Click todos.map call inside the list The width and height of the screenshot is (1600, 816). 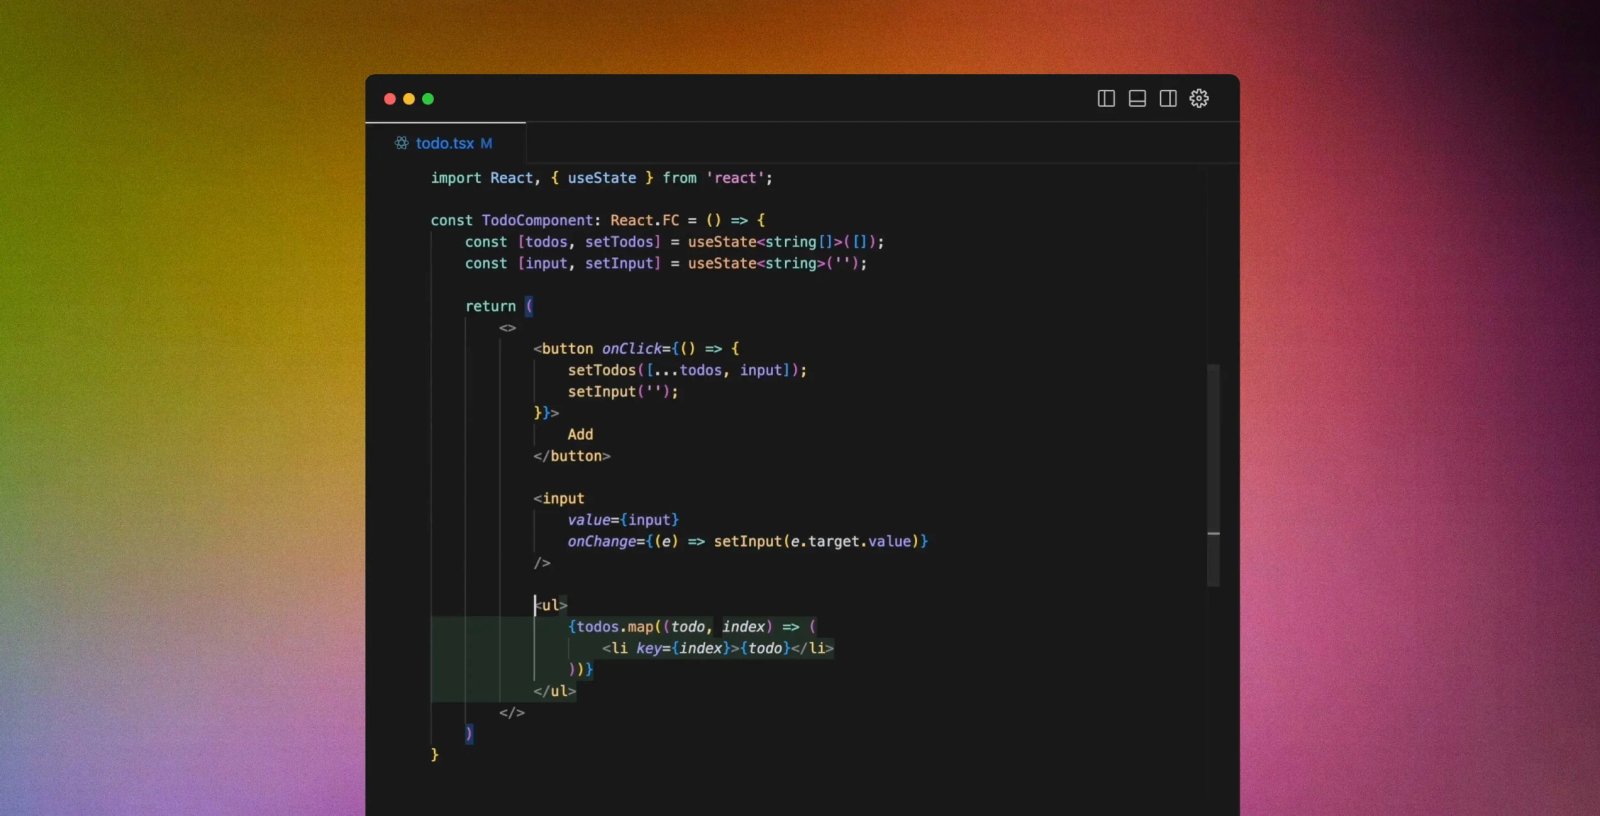point(614,627)
